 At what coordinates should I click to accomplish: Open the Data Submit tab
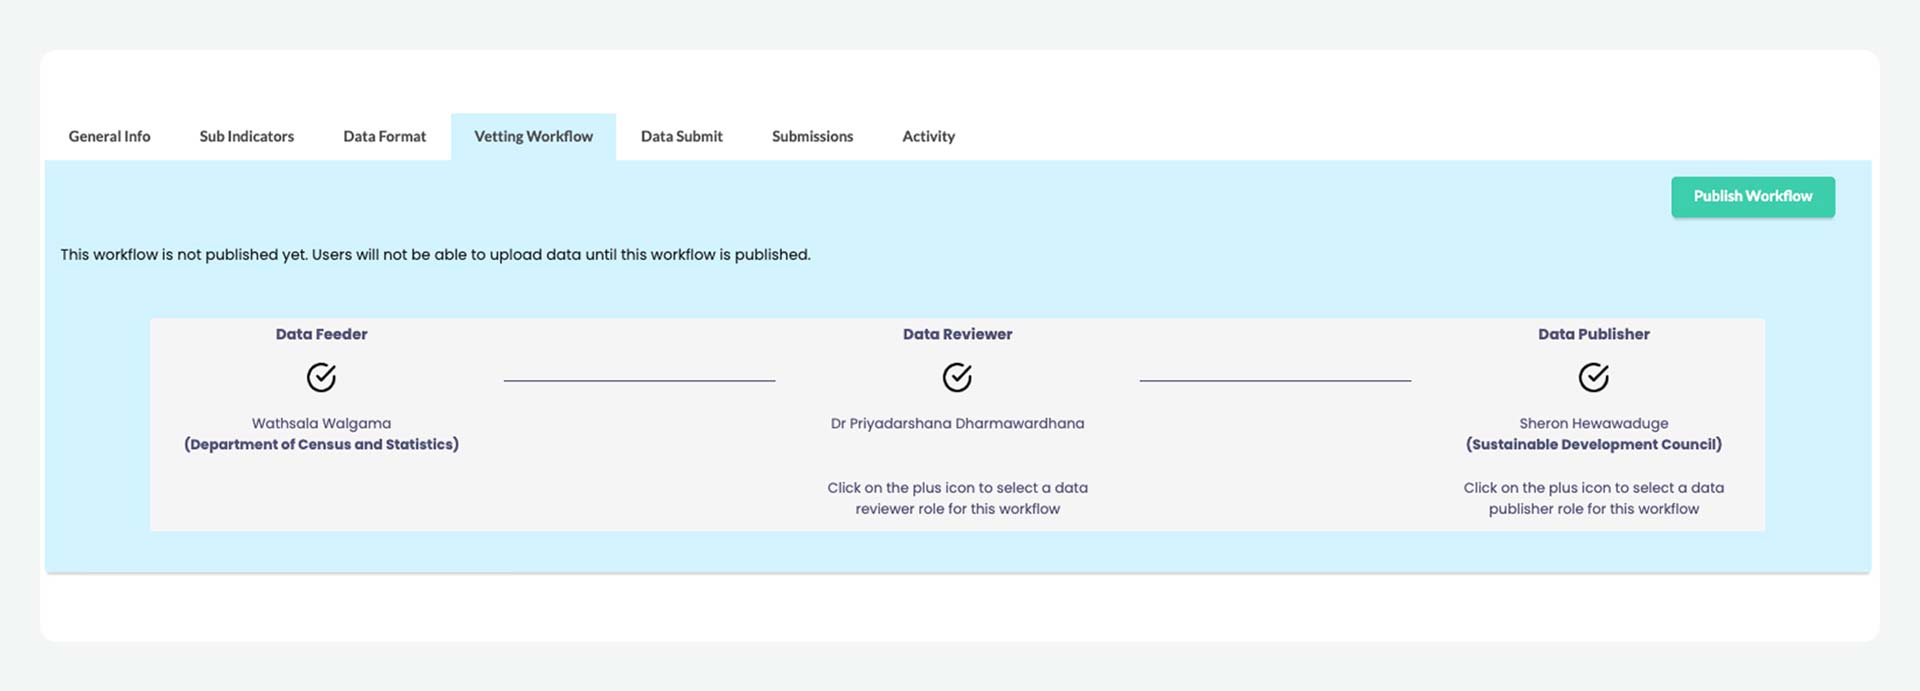(681, 136)
